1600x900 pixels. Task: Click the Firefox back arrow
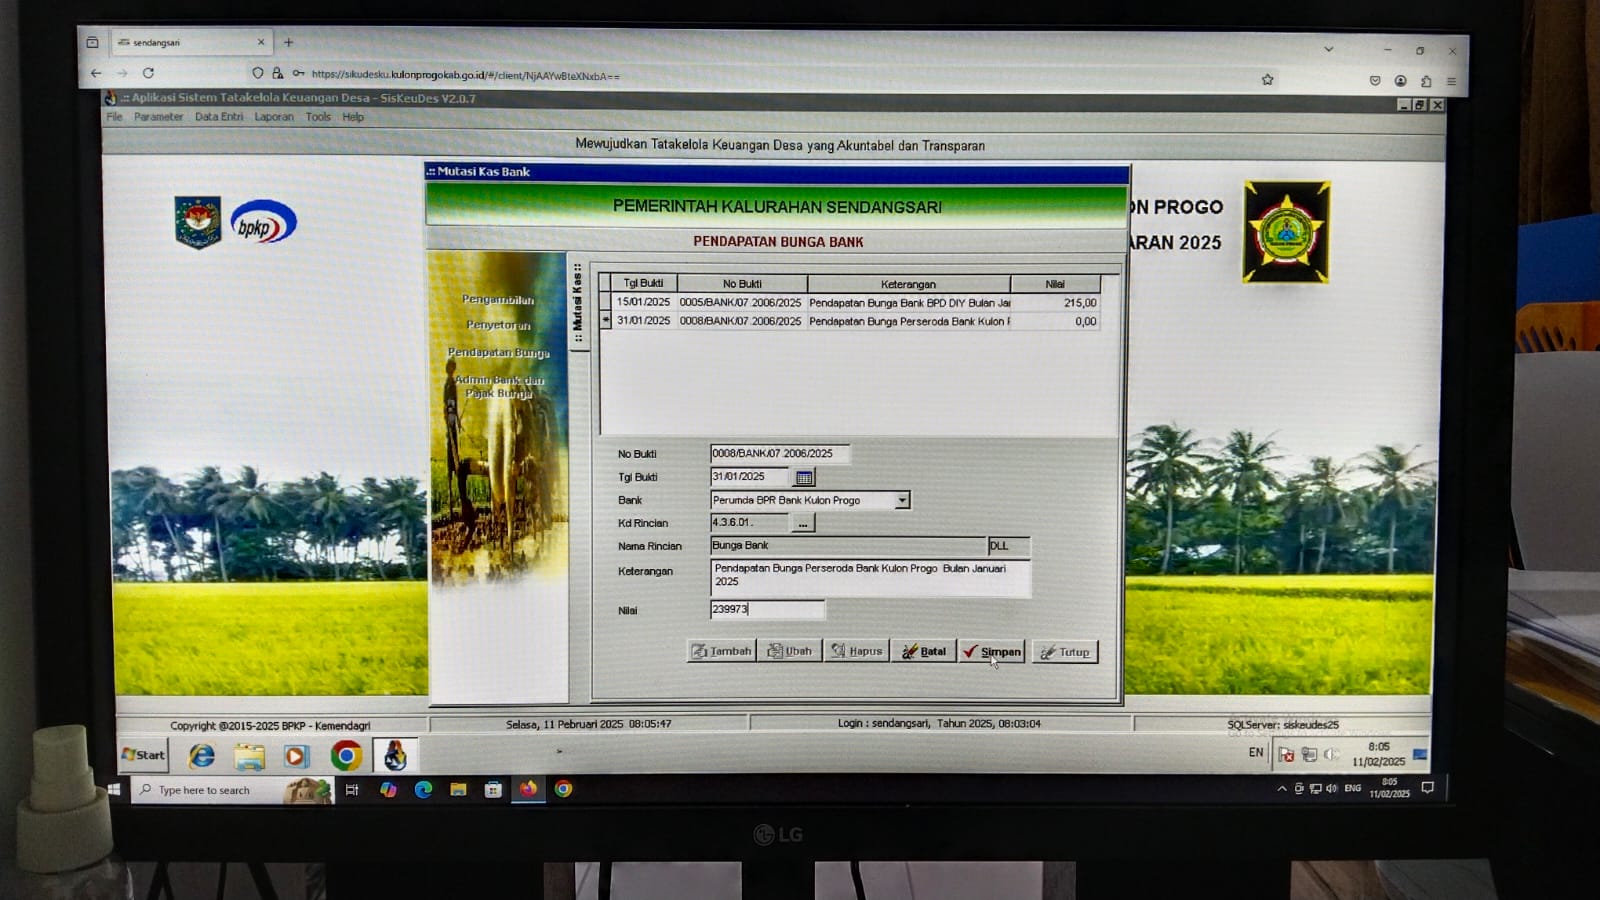coord(96,73)
